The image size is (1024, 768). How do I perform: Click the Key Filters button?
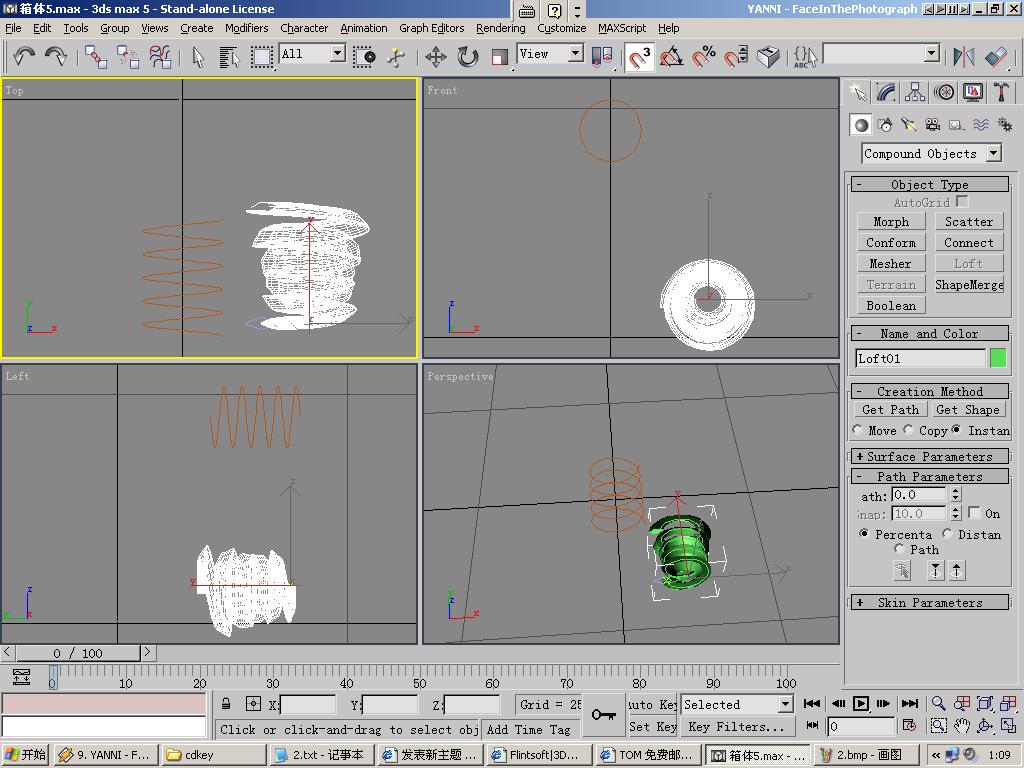coord(737,726)
